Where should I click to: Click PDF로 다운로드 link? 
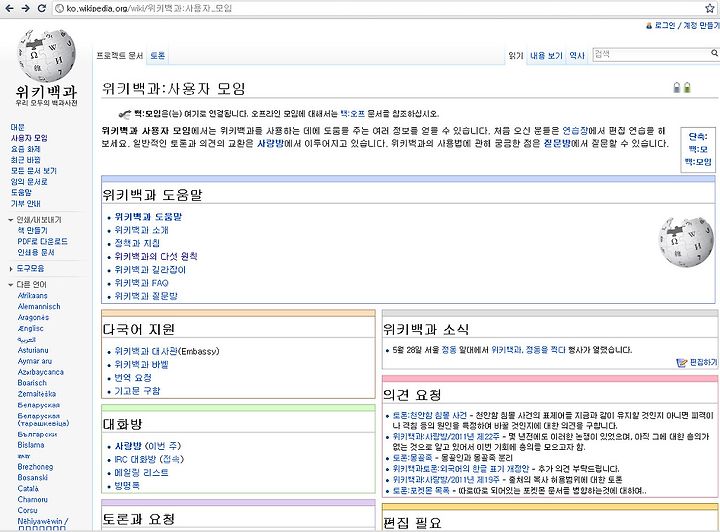(x=43, y=241)
